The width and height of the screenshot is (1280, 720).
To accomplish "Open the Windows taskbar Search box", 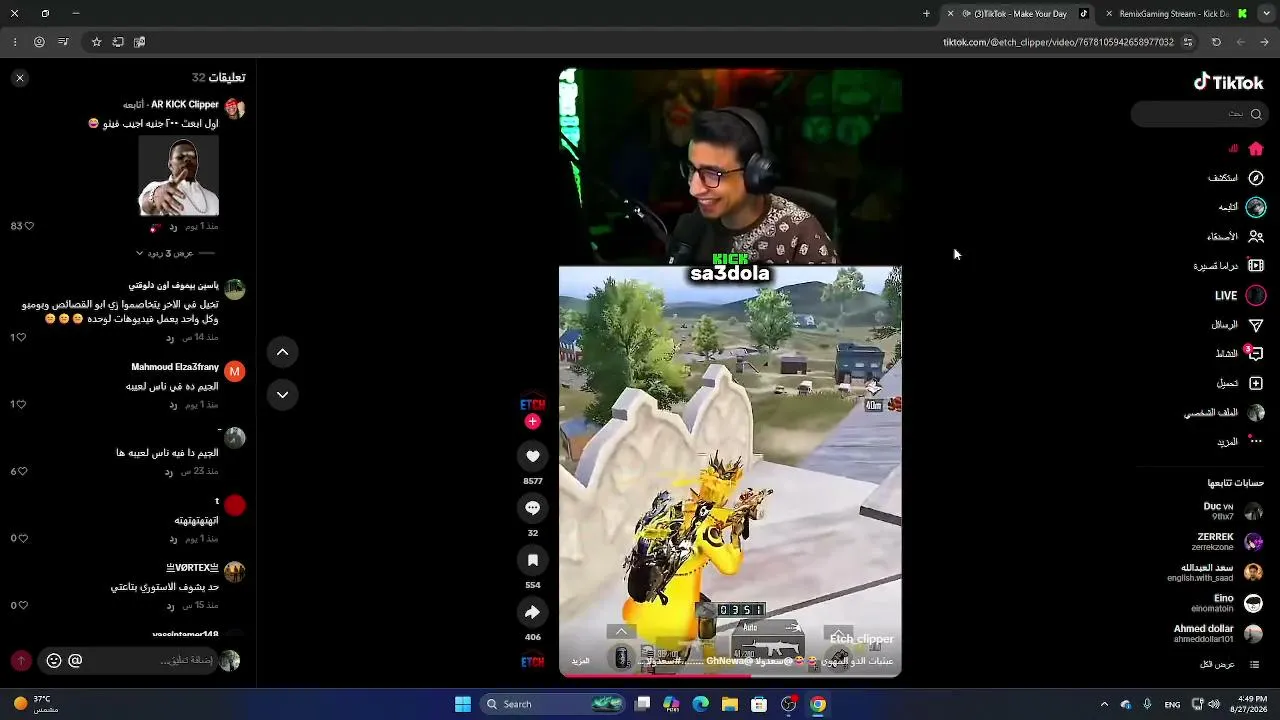I will [553, 704].
